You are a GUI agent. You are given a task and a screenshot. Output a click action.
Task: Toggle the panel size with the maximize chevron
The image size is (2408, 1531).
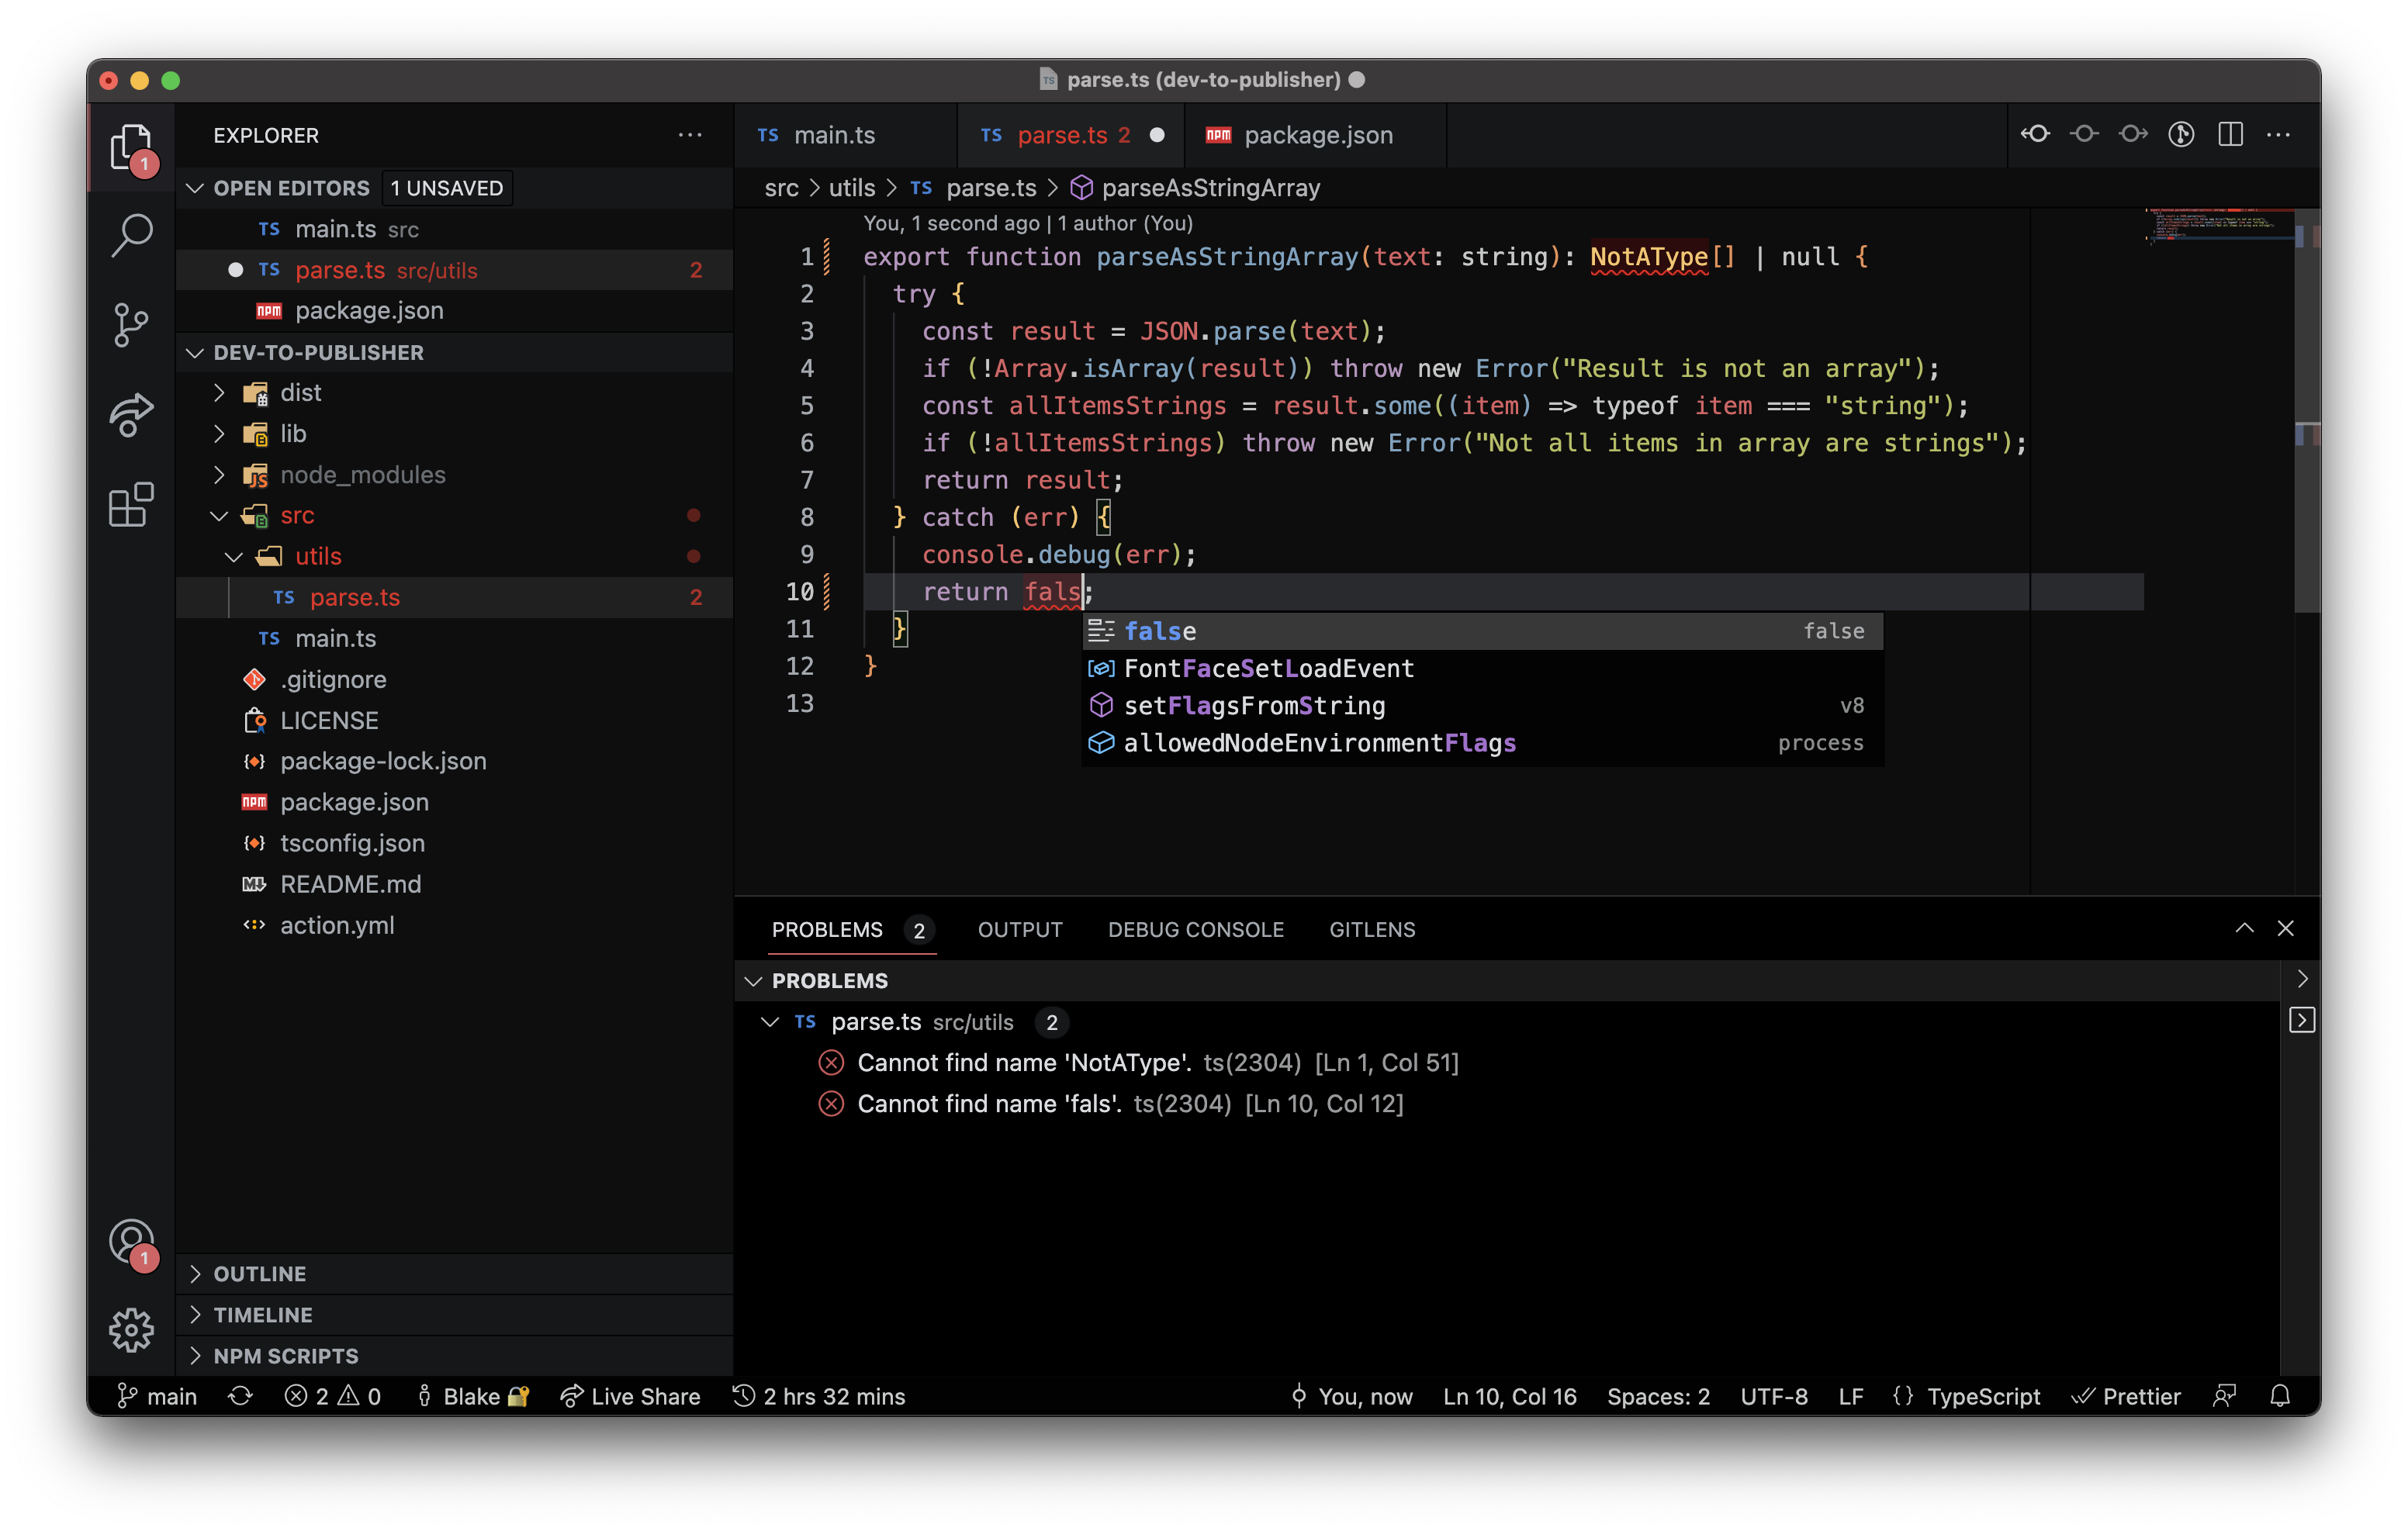tap(2244, 928)
